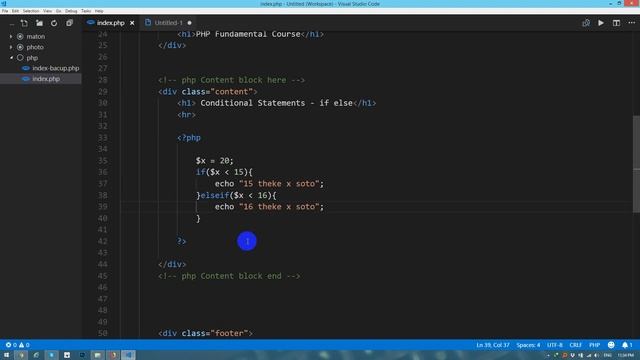The height and width of the screenshot is (360, 640).
Task: Click the taskbar clock
Action: click(626, 356)
